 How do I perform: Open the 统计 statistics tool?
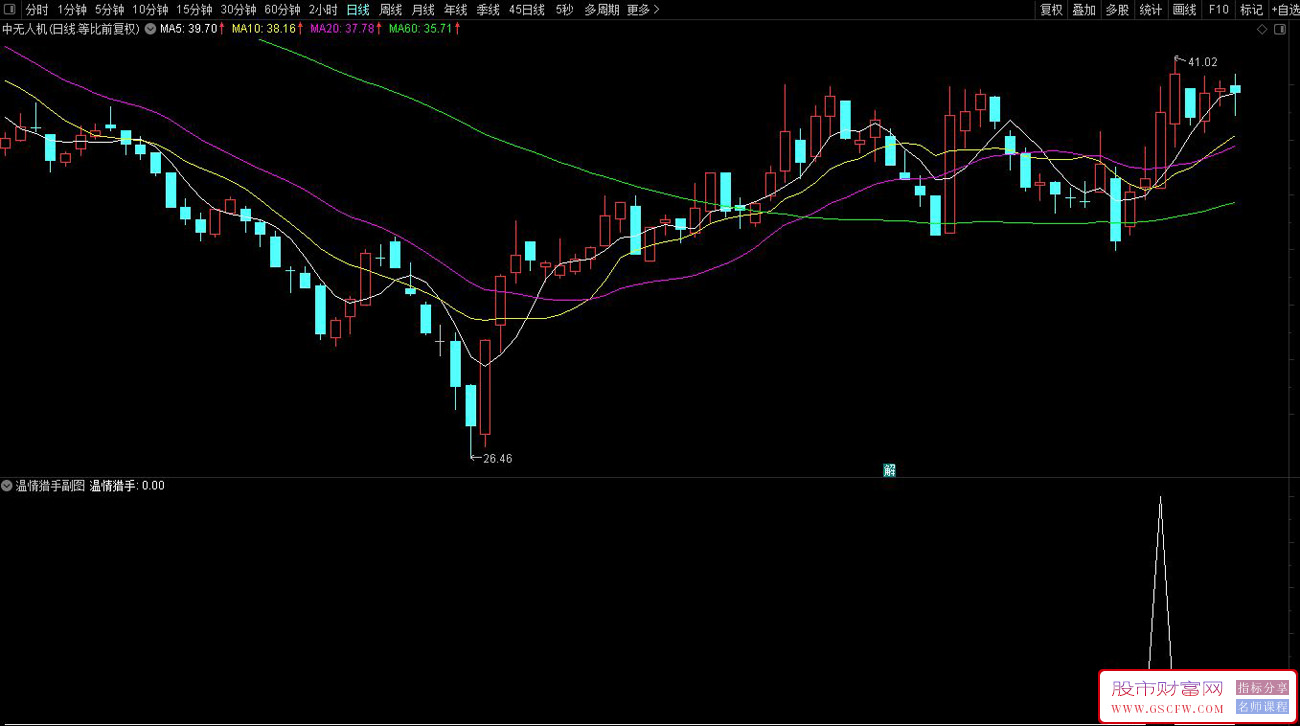[1151, 9]
